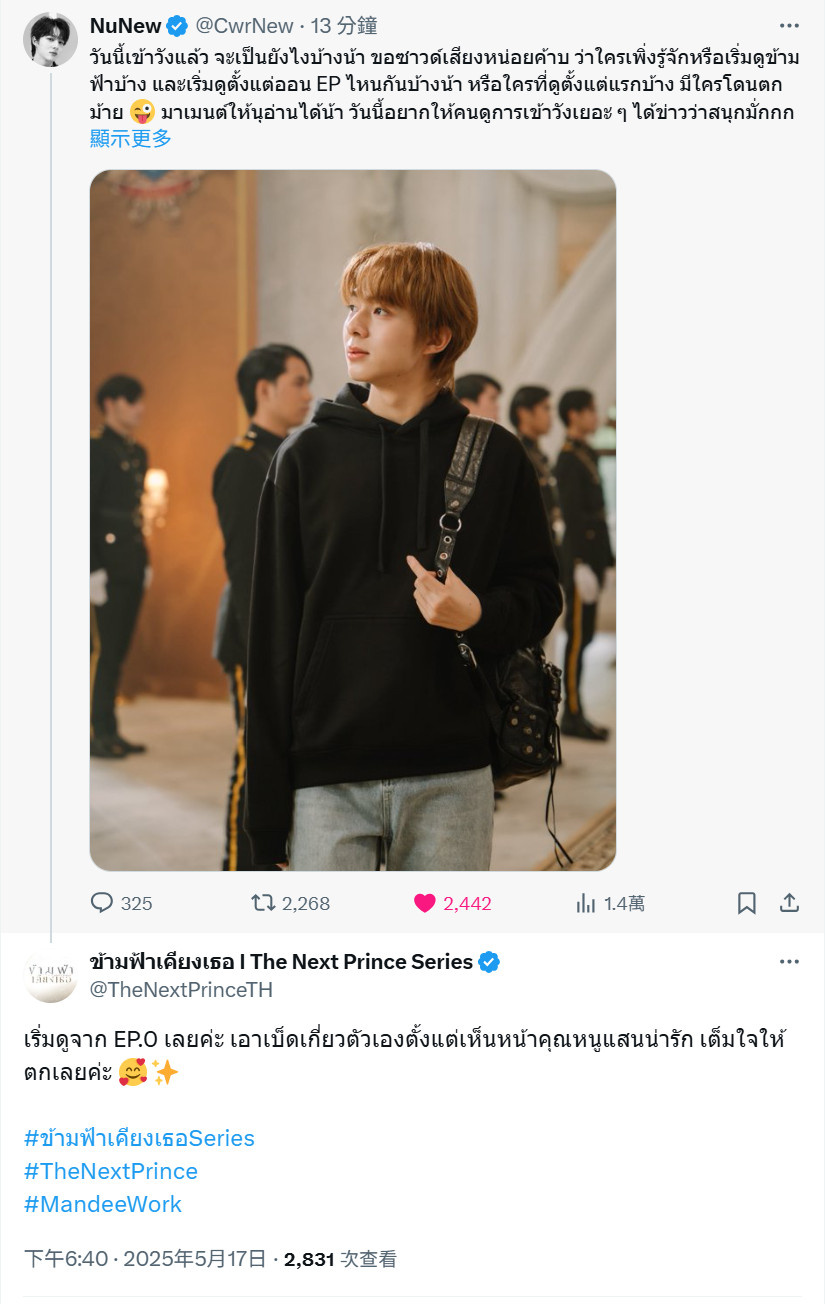Bookmark NuNew's tweet
Screen dimensions: 825x1304
747,903
